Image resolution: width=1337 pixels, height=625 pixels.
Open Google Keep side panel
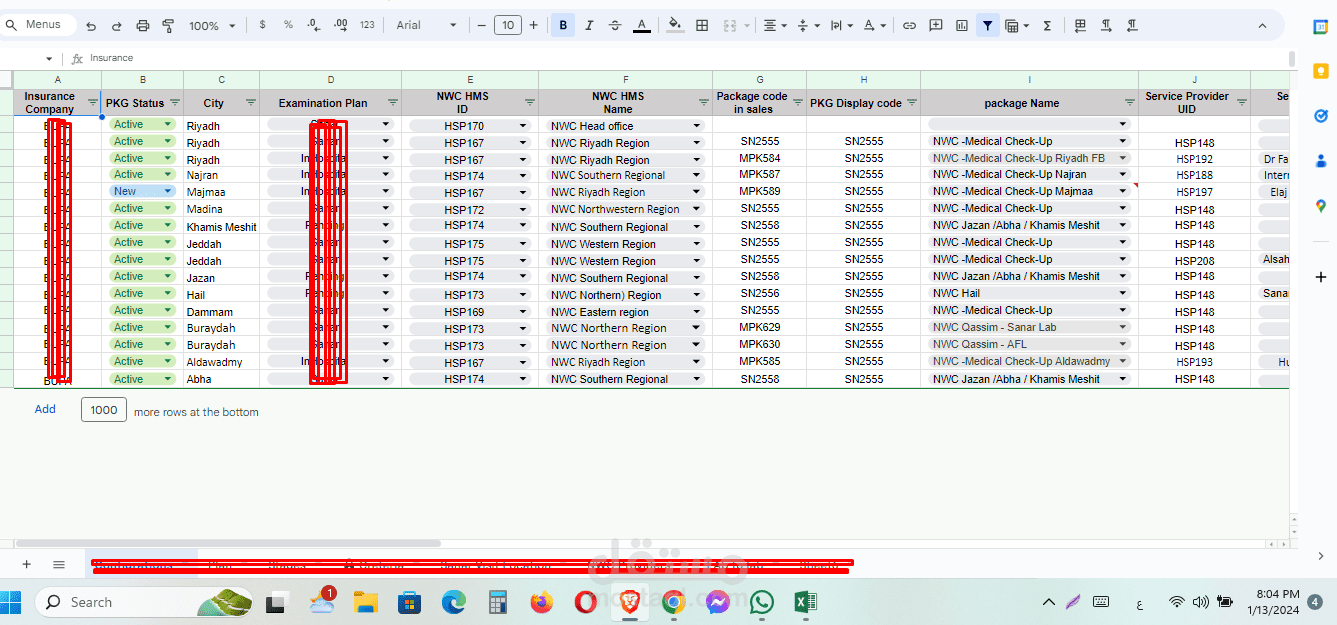point(1320,72)
